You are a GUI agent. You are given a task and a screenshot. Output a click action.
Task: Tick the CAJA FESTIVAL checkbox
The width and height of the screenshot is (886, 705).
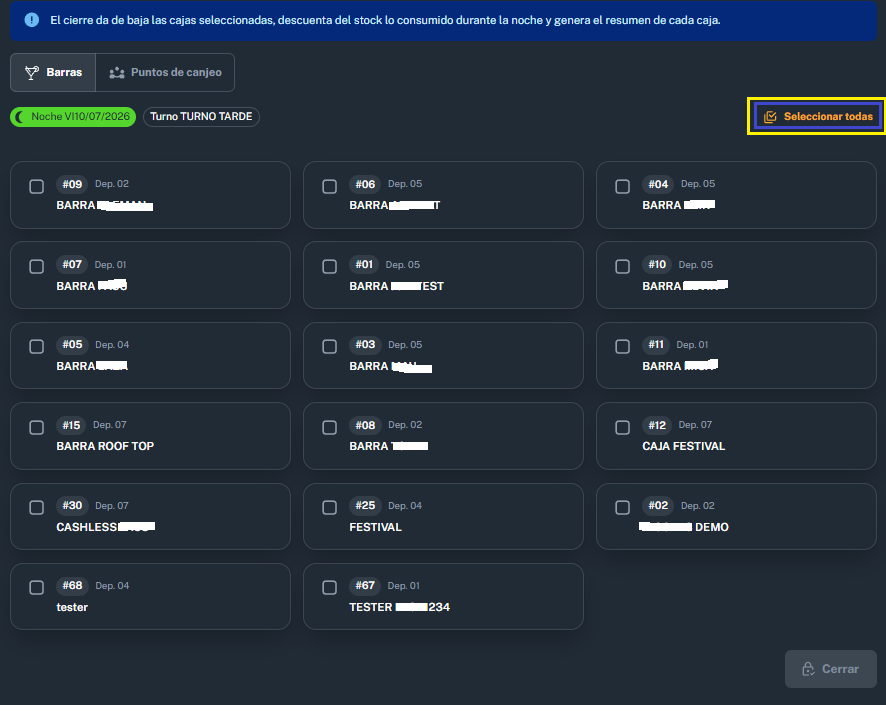click(x=623, y=428)
